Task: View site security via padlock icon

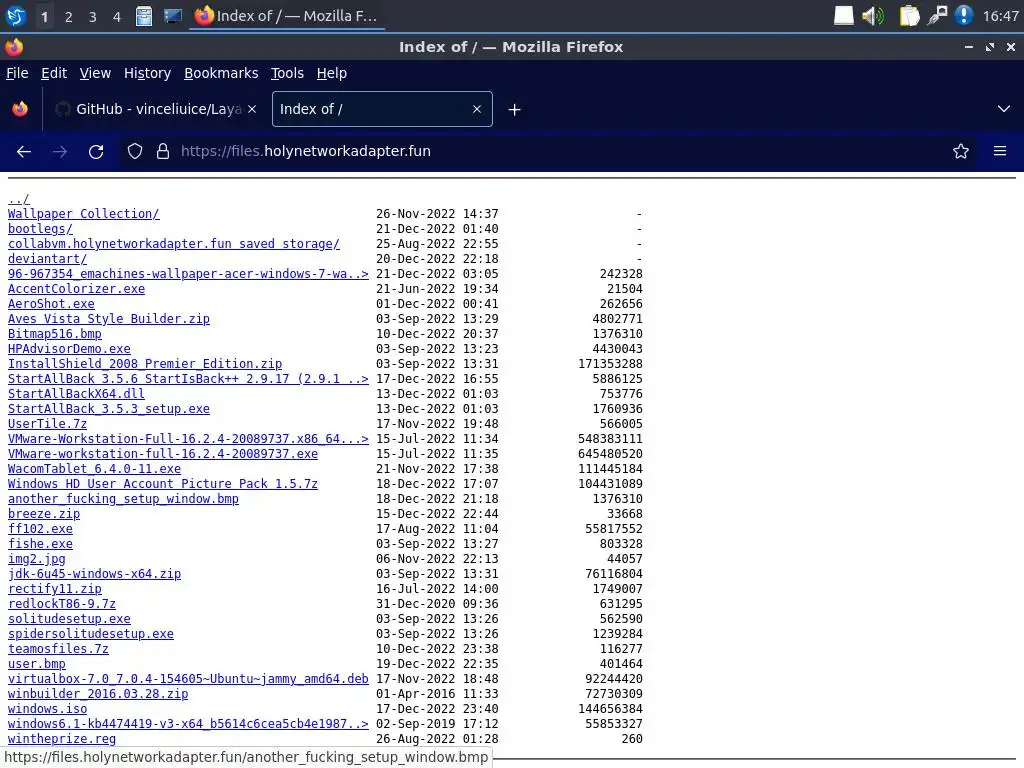Action: (163, 152)
